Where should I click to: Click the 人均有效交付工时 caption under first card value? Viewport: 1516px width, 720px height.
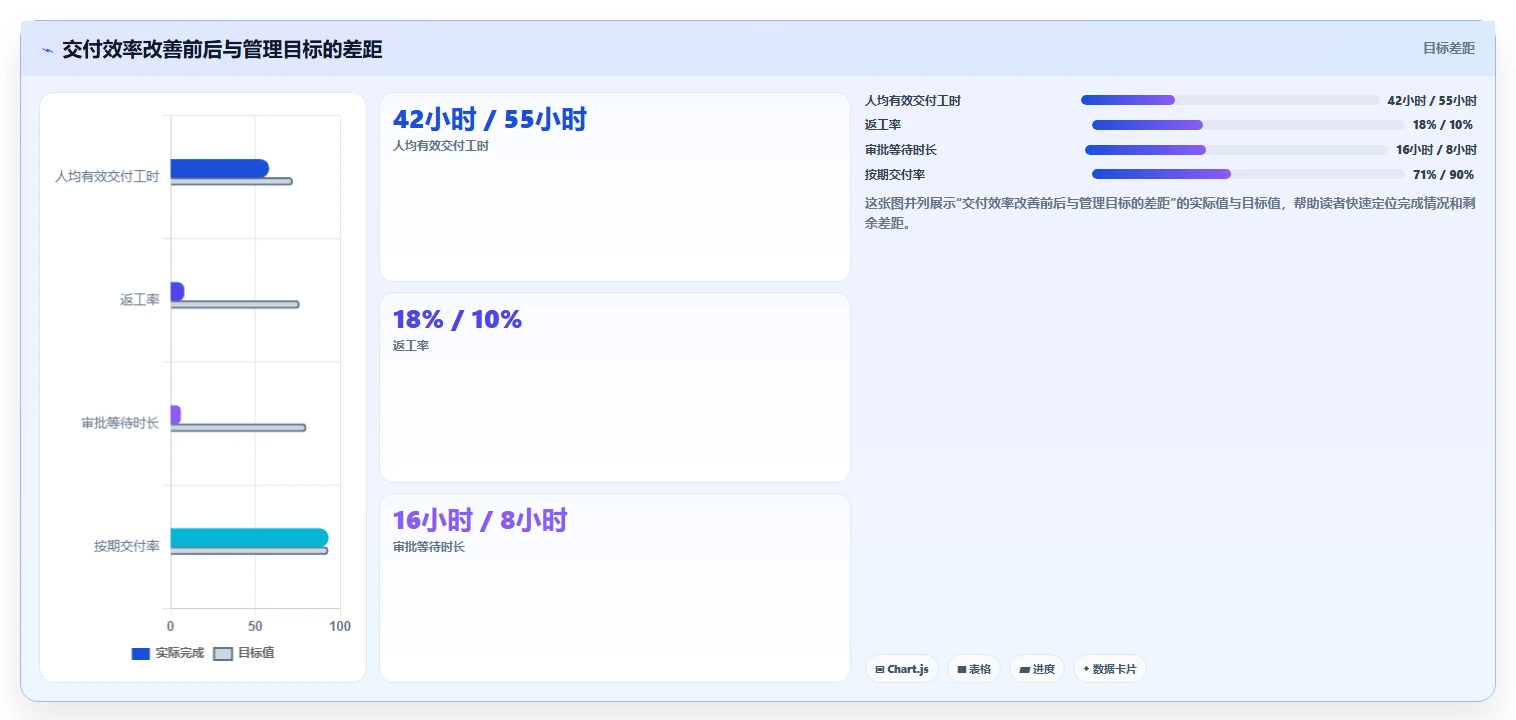click(x=441, y=146)
